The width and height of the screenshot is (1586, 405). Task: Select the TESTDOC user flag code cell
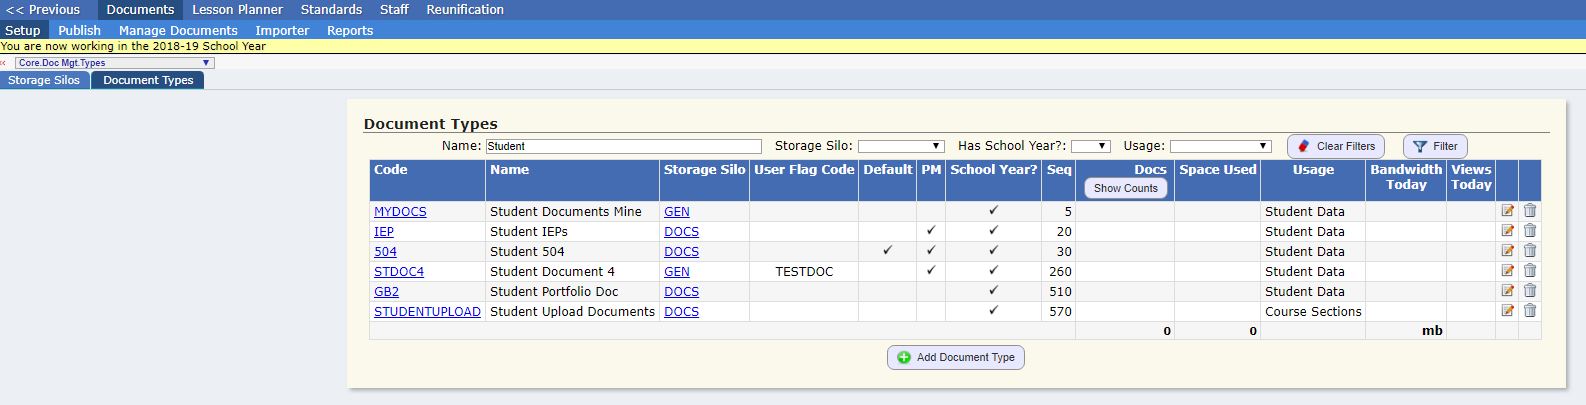(804, 272)
